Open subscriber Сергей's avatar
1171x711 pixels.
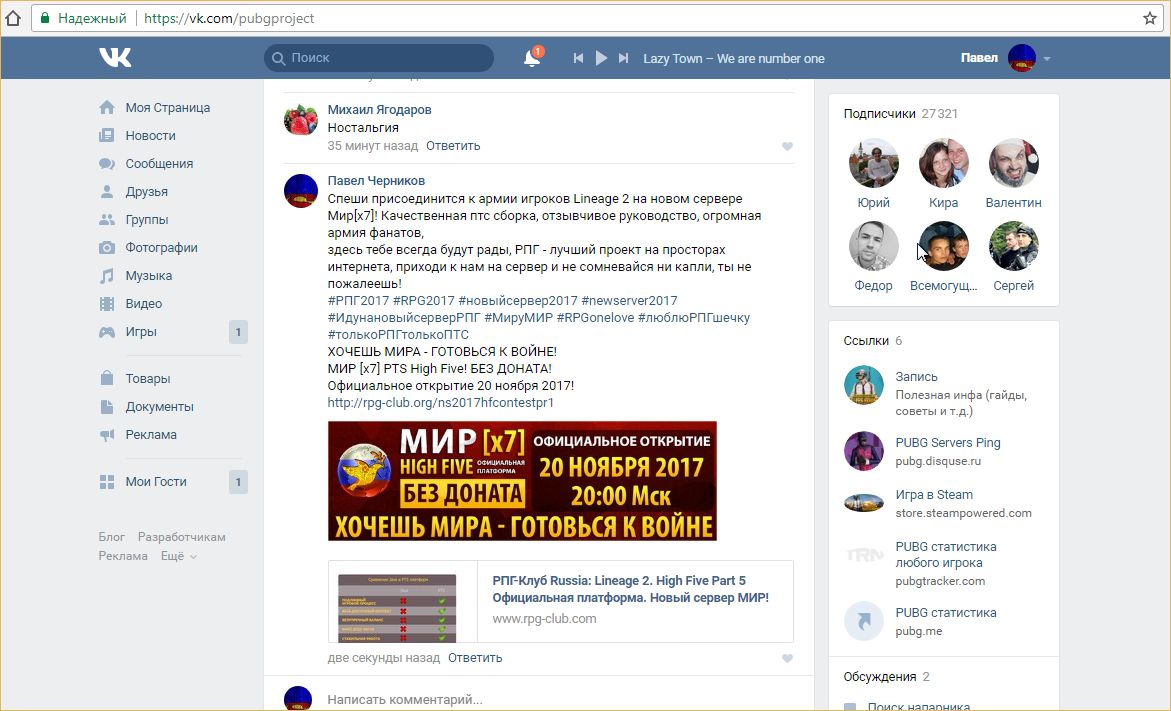pos(1013,246)
